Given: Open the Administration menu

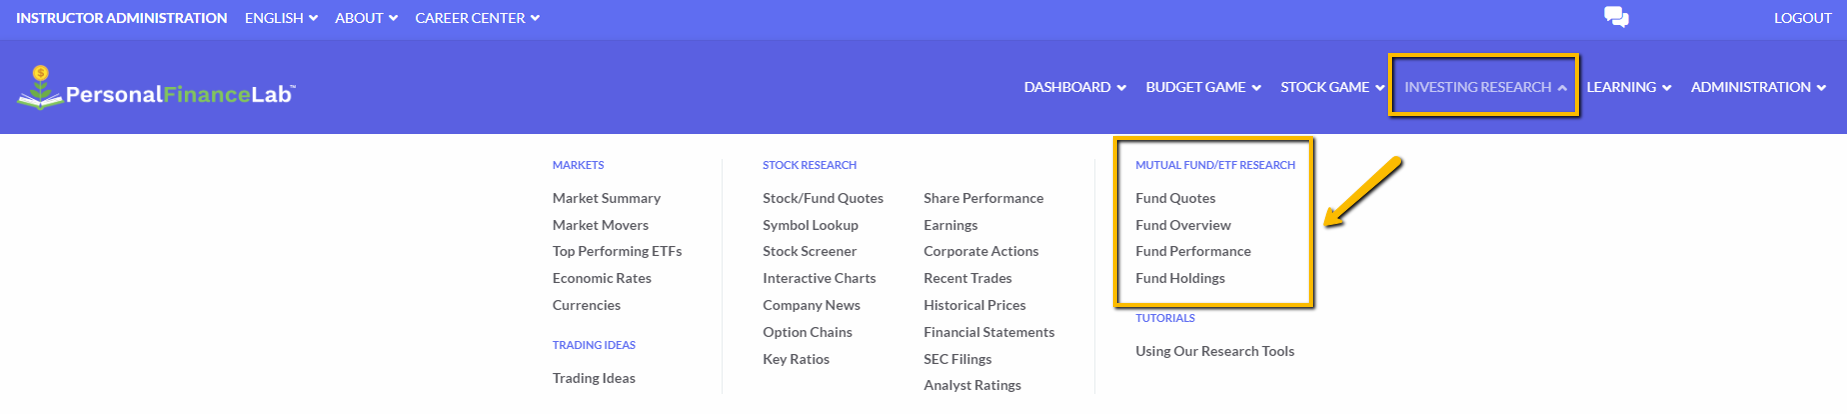Looking at the screenshot, I should coord(1758,87).
